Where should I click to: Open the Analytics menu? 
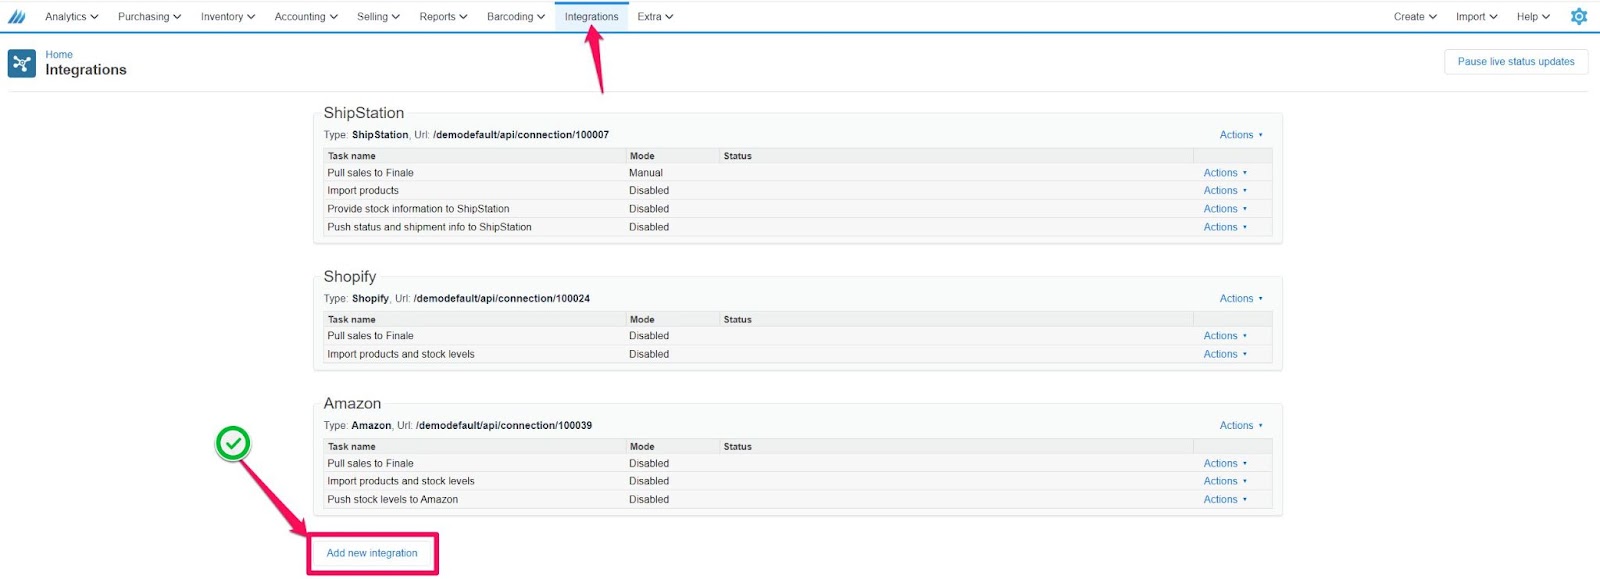[71, 17]
